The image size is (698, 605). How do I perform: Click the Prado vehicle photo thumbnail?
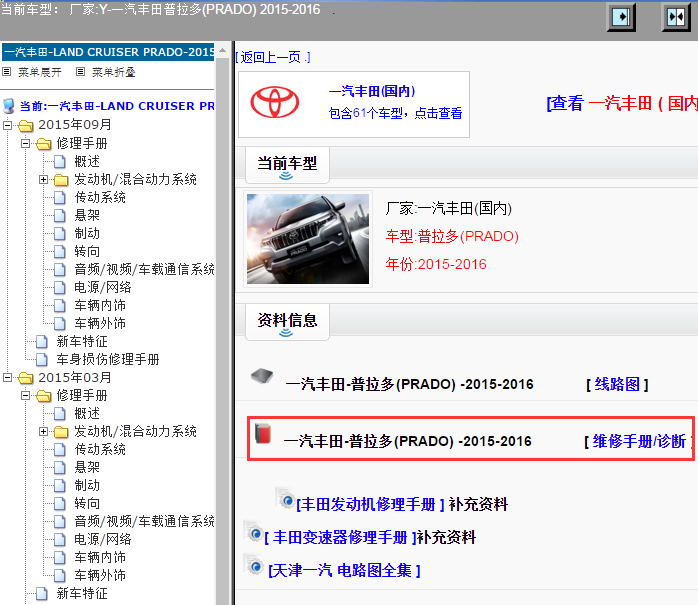tap(308, 239)
